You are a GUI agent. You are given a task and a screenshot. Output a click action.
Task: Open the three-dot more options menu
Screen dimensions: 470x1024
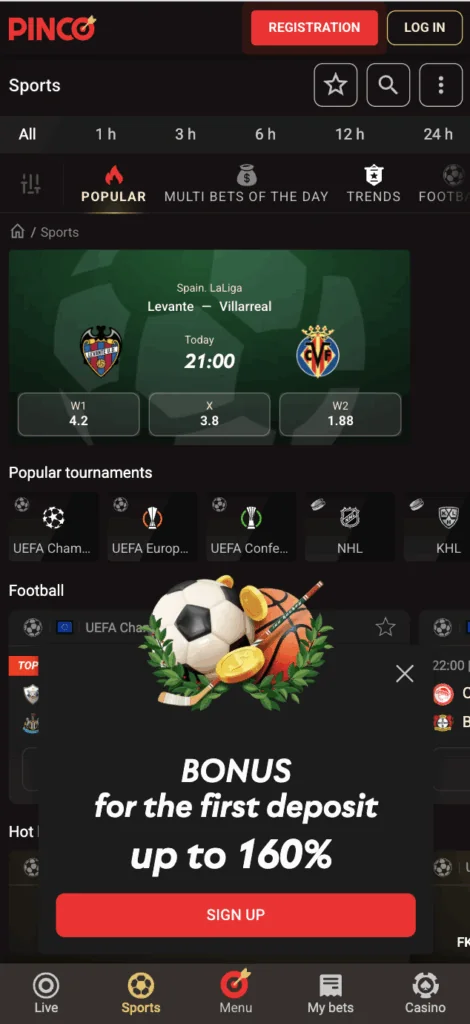click(x=441, y=85)
